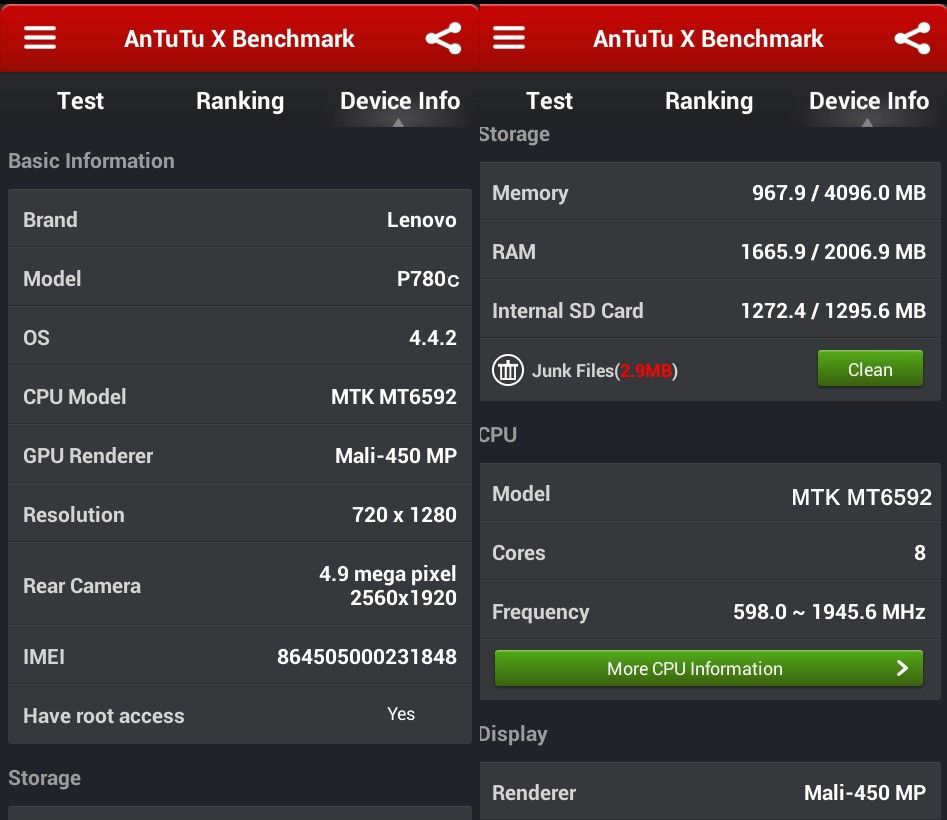Screen dimensions: 947x820
Task: Click the Renderer label in the Display section
Action: (534, 793)
